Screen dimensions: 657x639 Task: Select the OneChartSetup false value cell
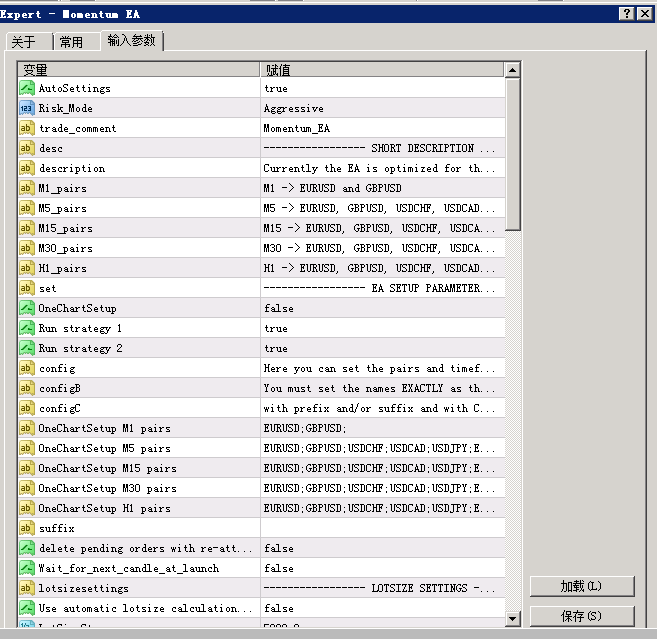[x=383, y=308]
